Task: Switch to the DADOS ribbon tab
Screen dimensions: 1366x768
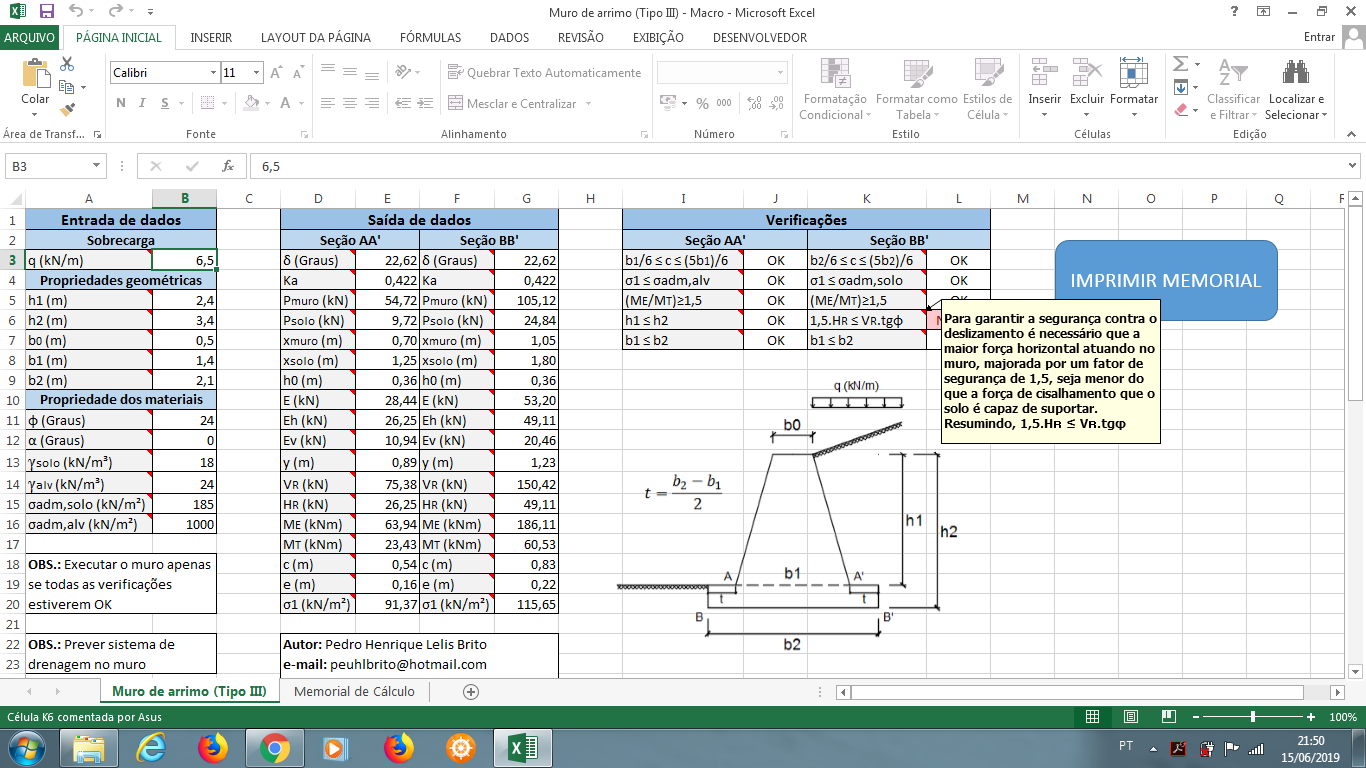Action: [510, 38]
